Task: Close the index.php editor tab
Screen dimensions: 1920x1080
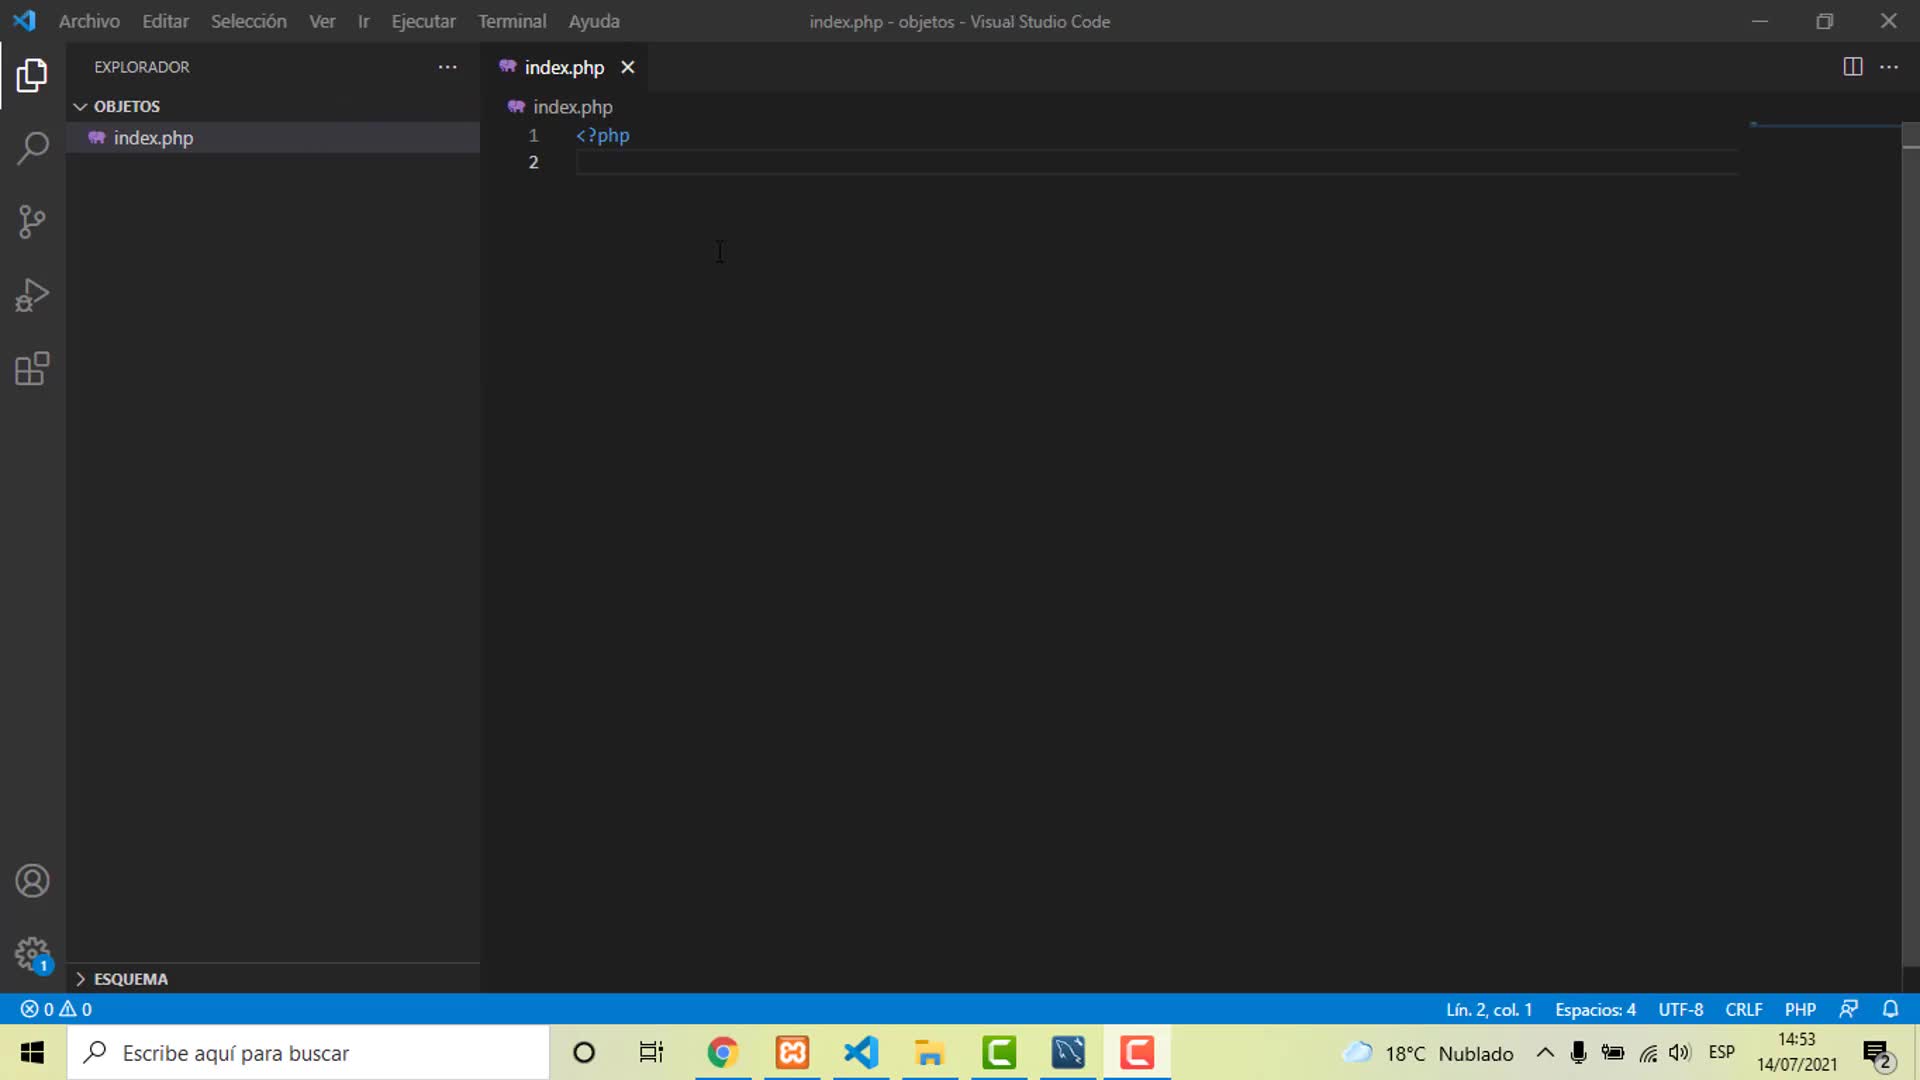Action: 627,67
